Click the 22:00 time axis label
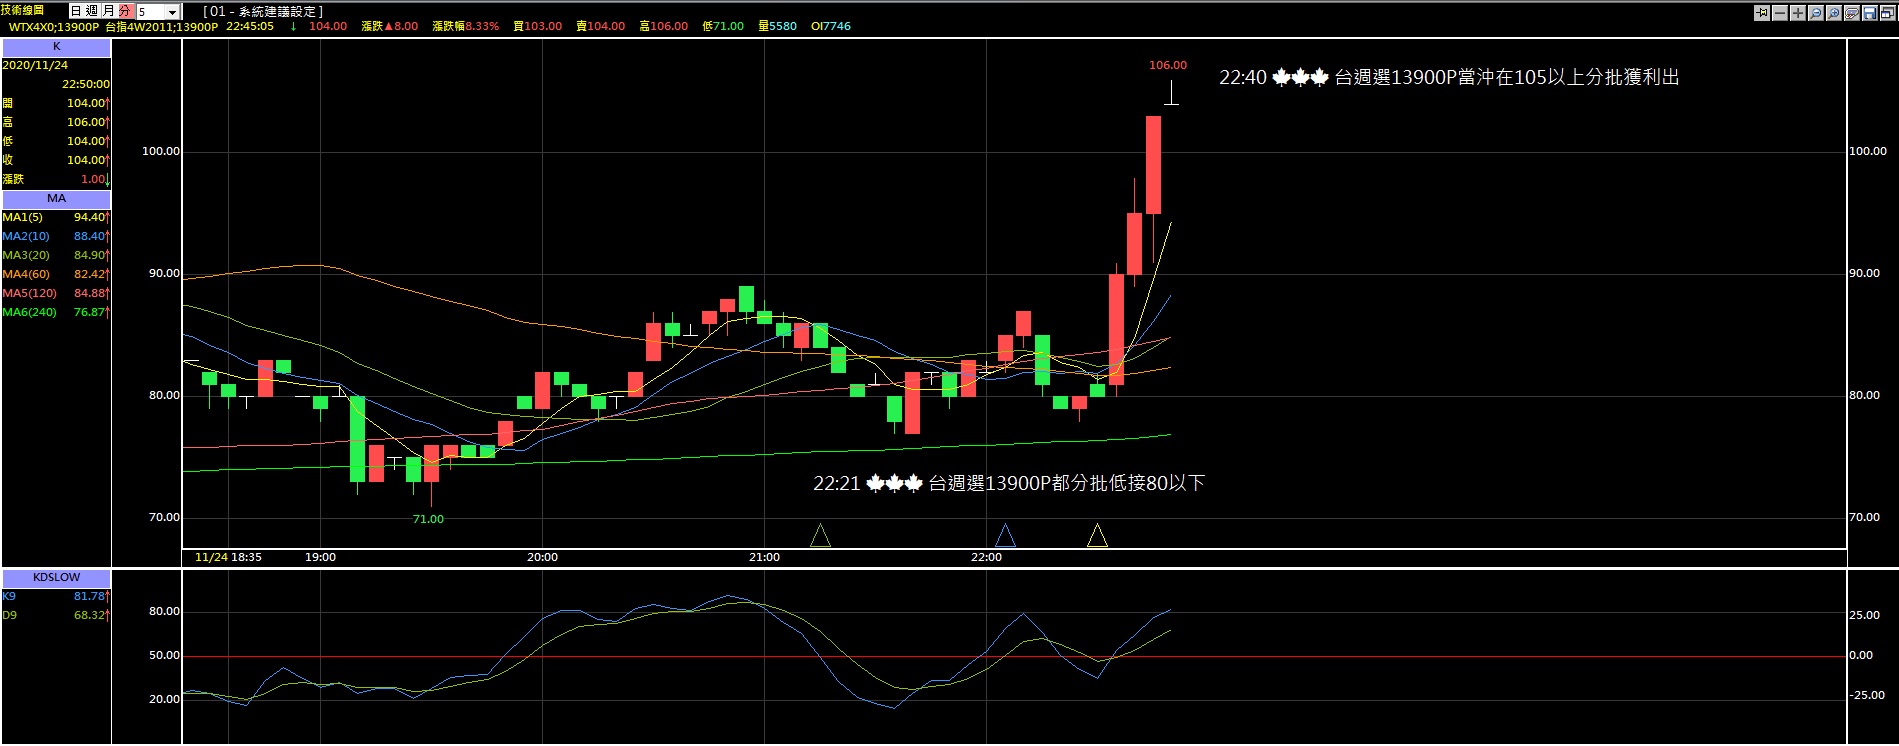Viewport: 1899px width, 746px height. 986,557
